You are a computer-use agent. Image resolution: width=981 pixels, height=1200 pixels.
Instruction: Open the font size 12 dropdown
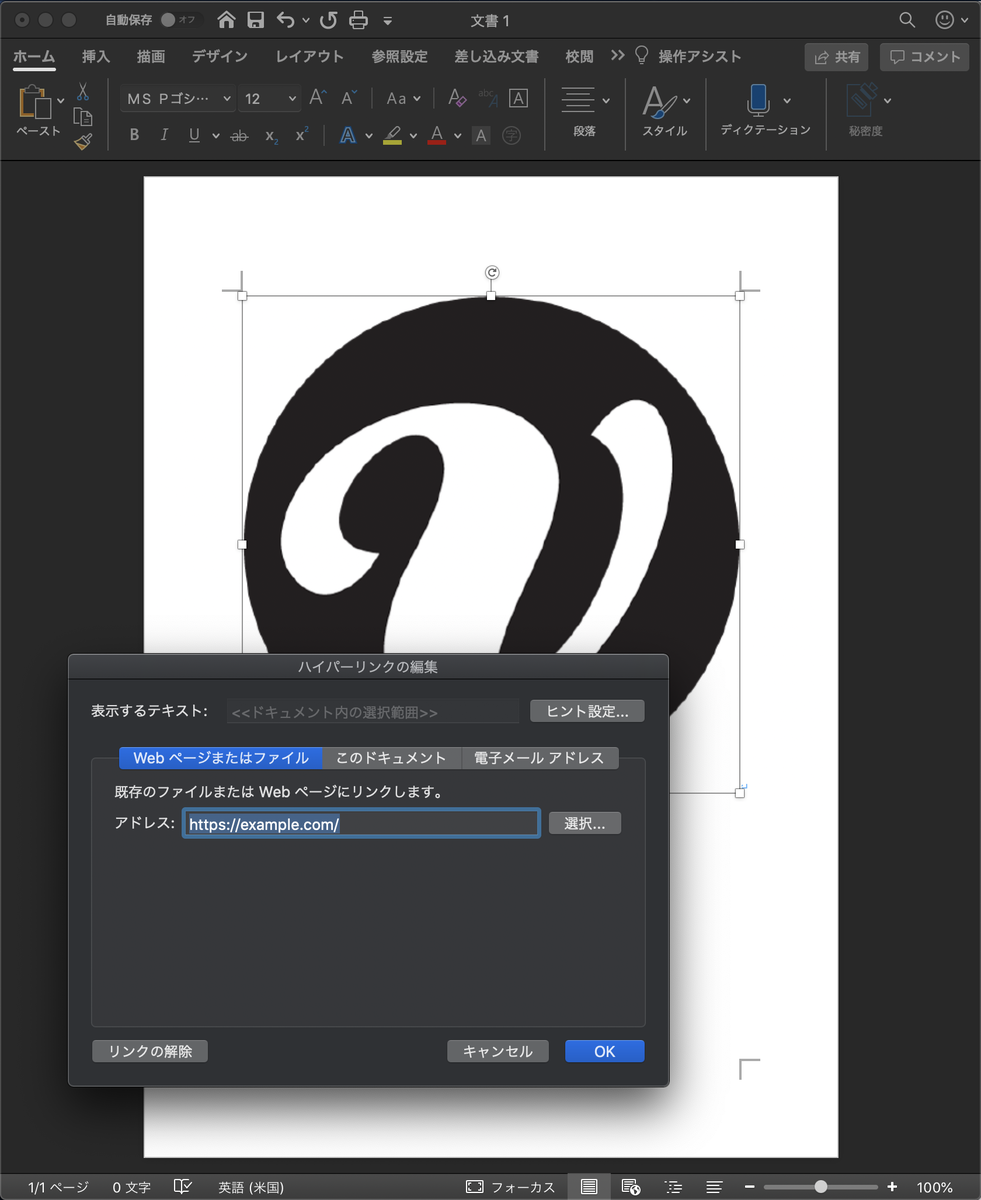click(x=269, y=98)
